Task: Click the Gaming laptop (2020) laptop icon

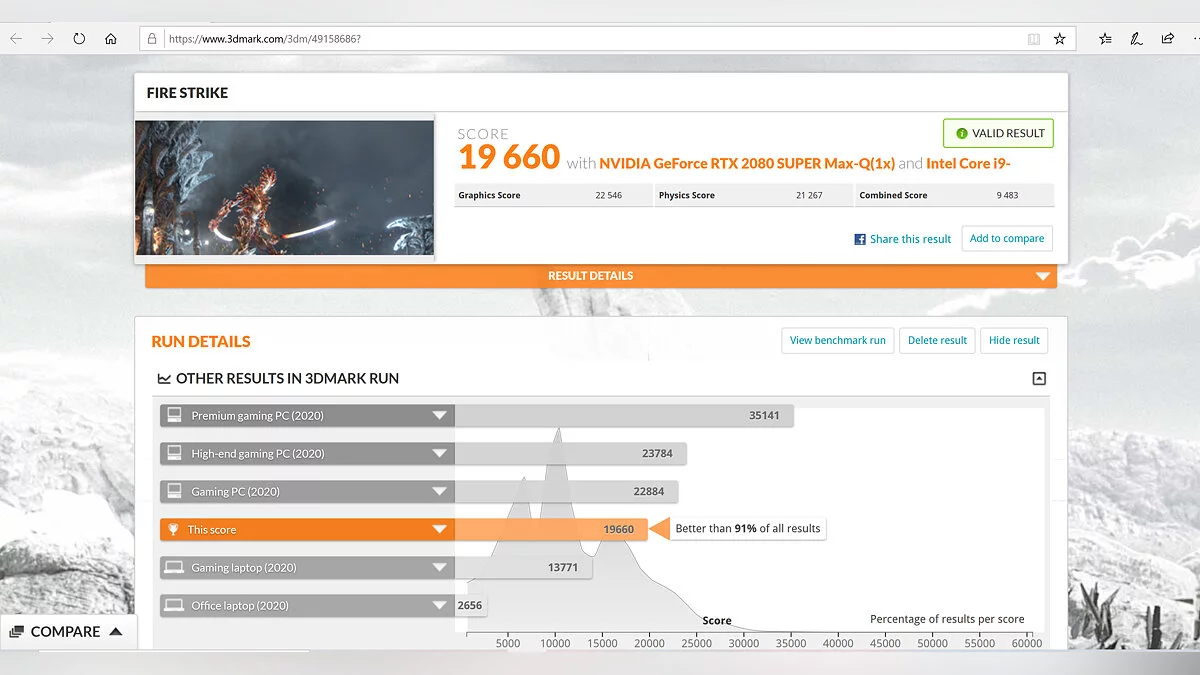Action: [174, 567]
